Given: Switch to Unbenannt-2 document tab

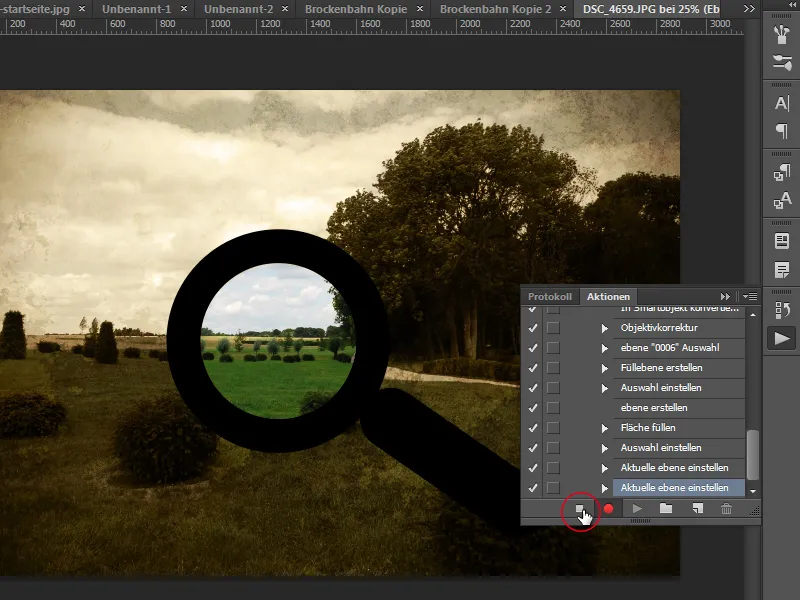Looking at the screenshot, I should [238, 9].
